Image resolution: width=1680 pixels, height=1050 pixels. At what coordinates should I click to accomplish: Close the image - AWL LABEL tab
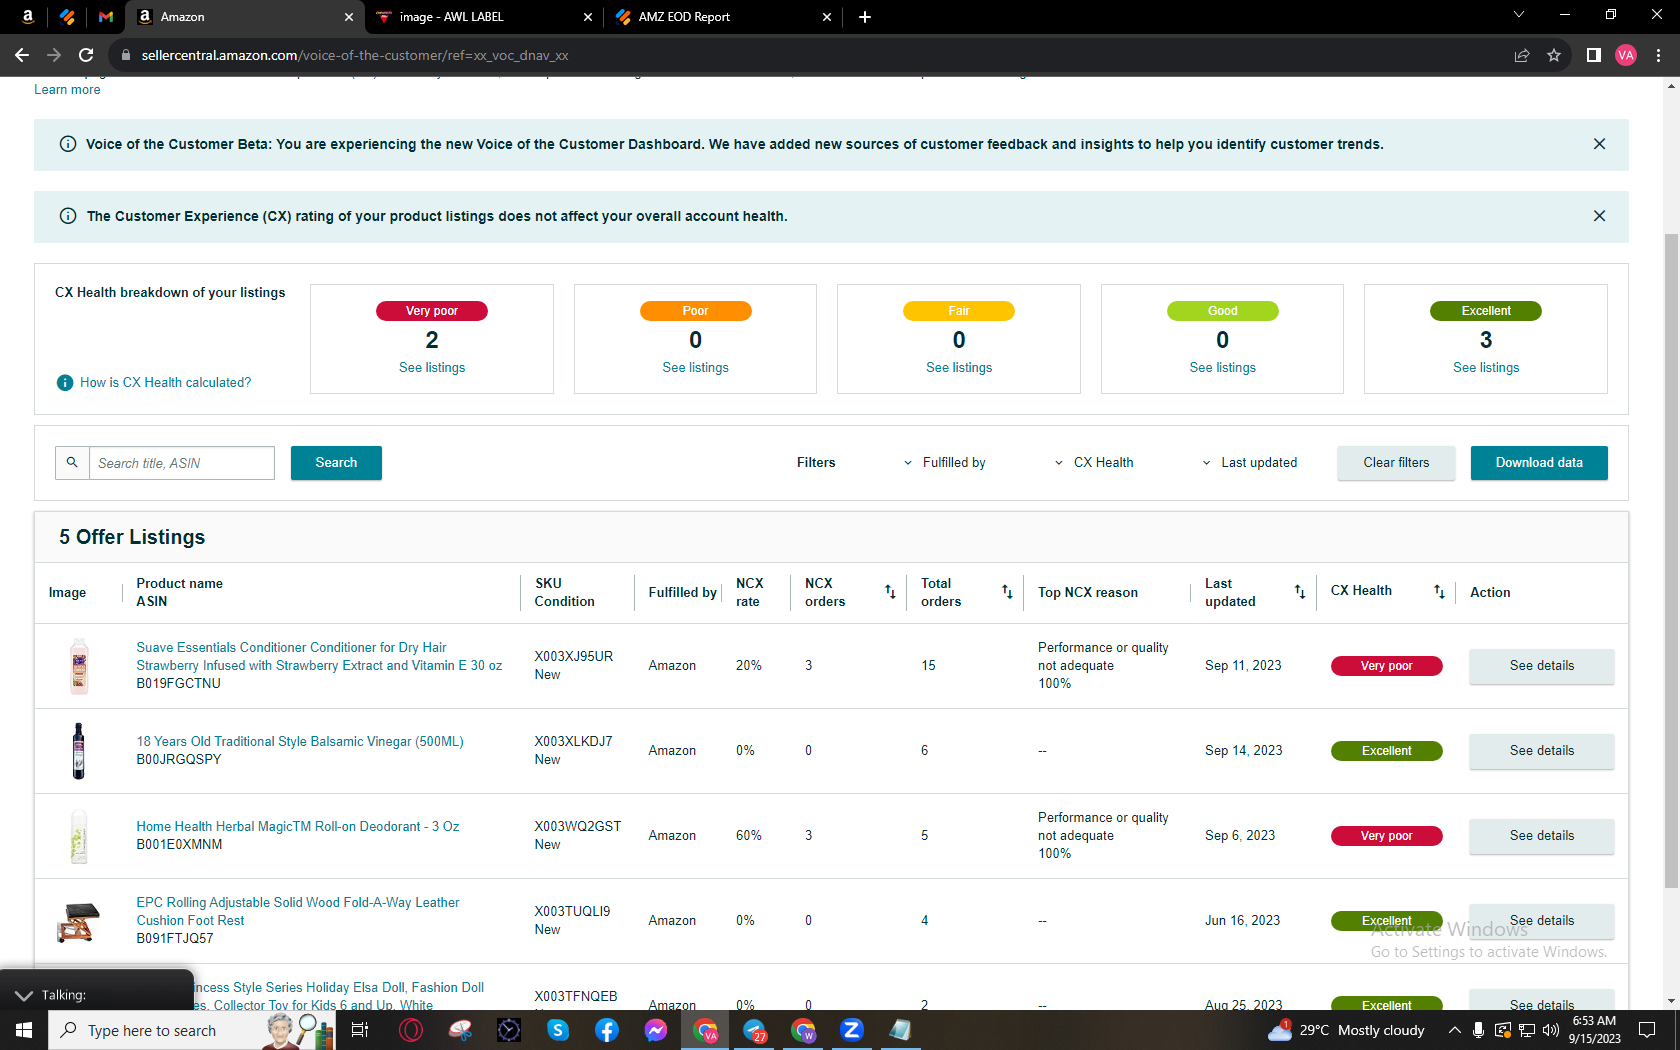tap(588, 17)
